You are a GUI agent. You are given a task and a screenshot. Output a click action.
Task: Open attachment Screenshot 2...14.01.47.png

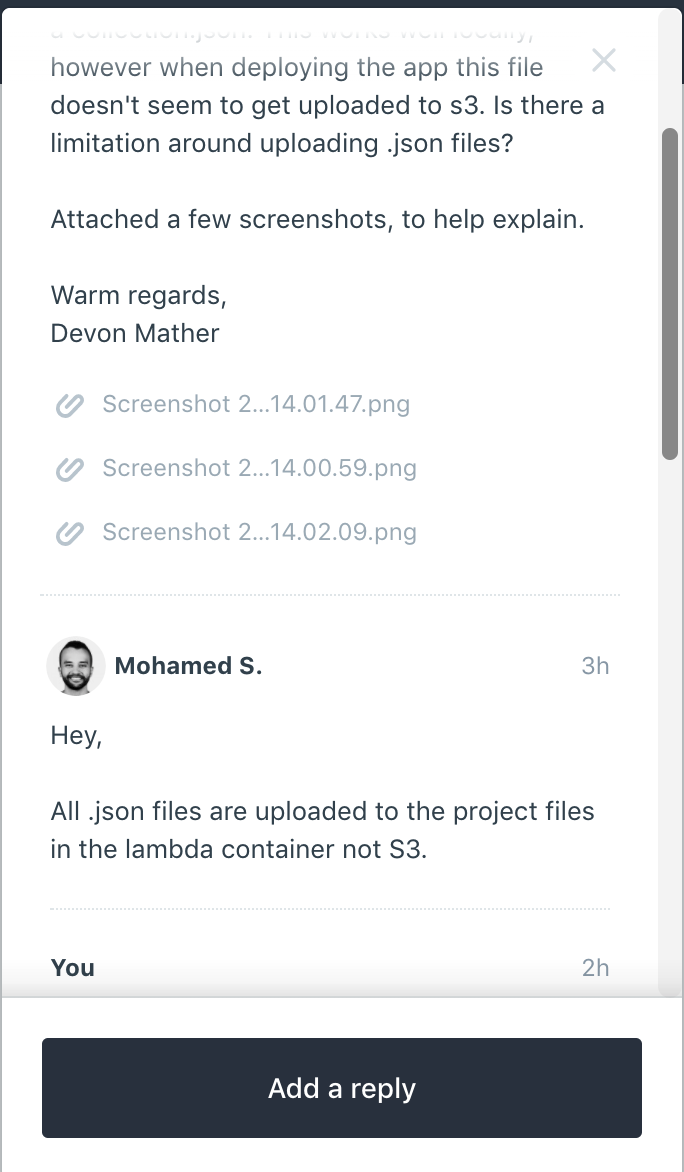point(256,404)
